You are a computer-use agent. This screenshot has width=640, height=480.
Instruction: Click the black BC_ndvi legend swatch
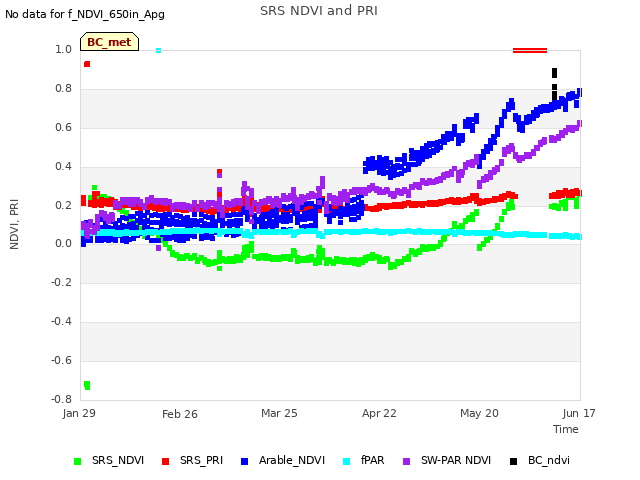click(x=513, y=461)
